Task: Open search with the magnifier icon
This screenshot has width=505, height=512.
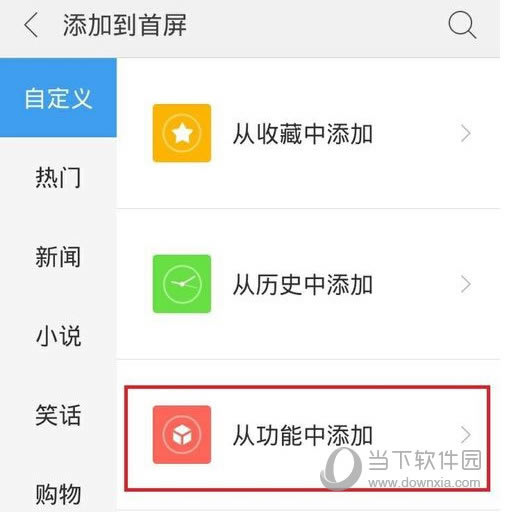Action: 462,25
